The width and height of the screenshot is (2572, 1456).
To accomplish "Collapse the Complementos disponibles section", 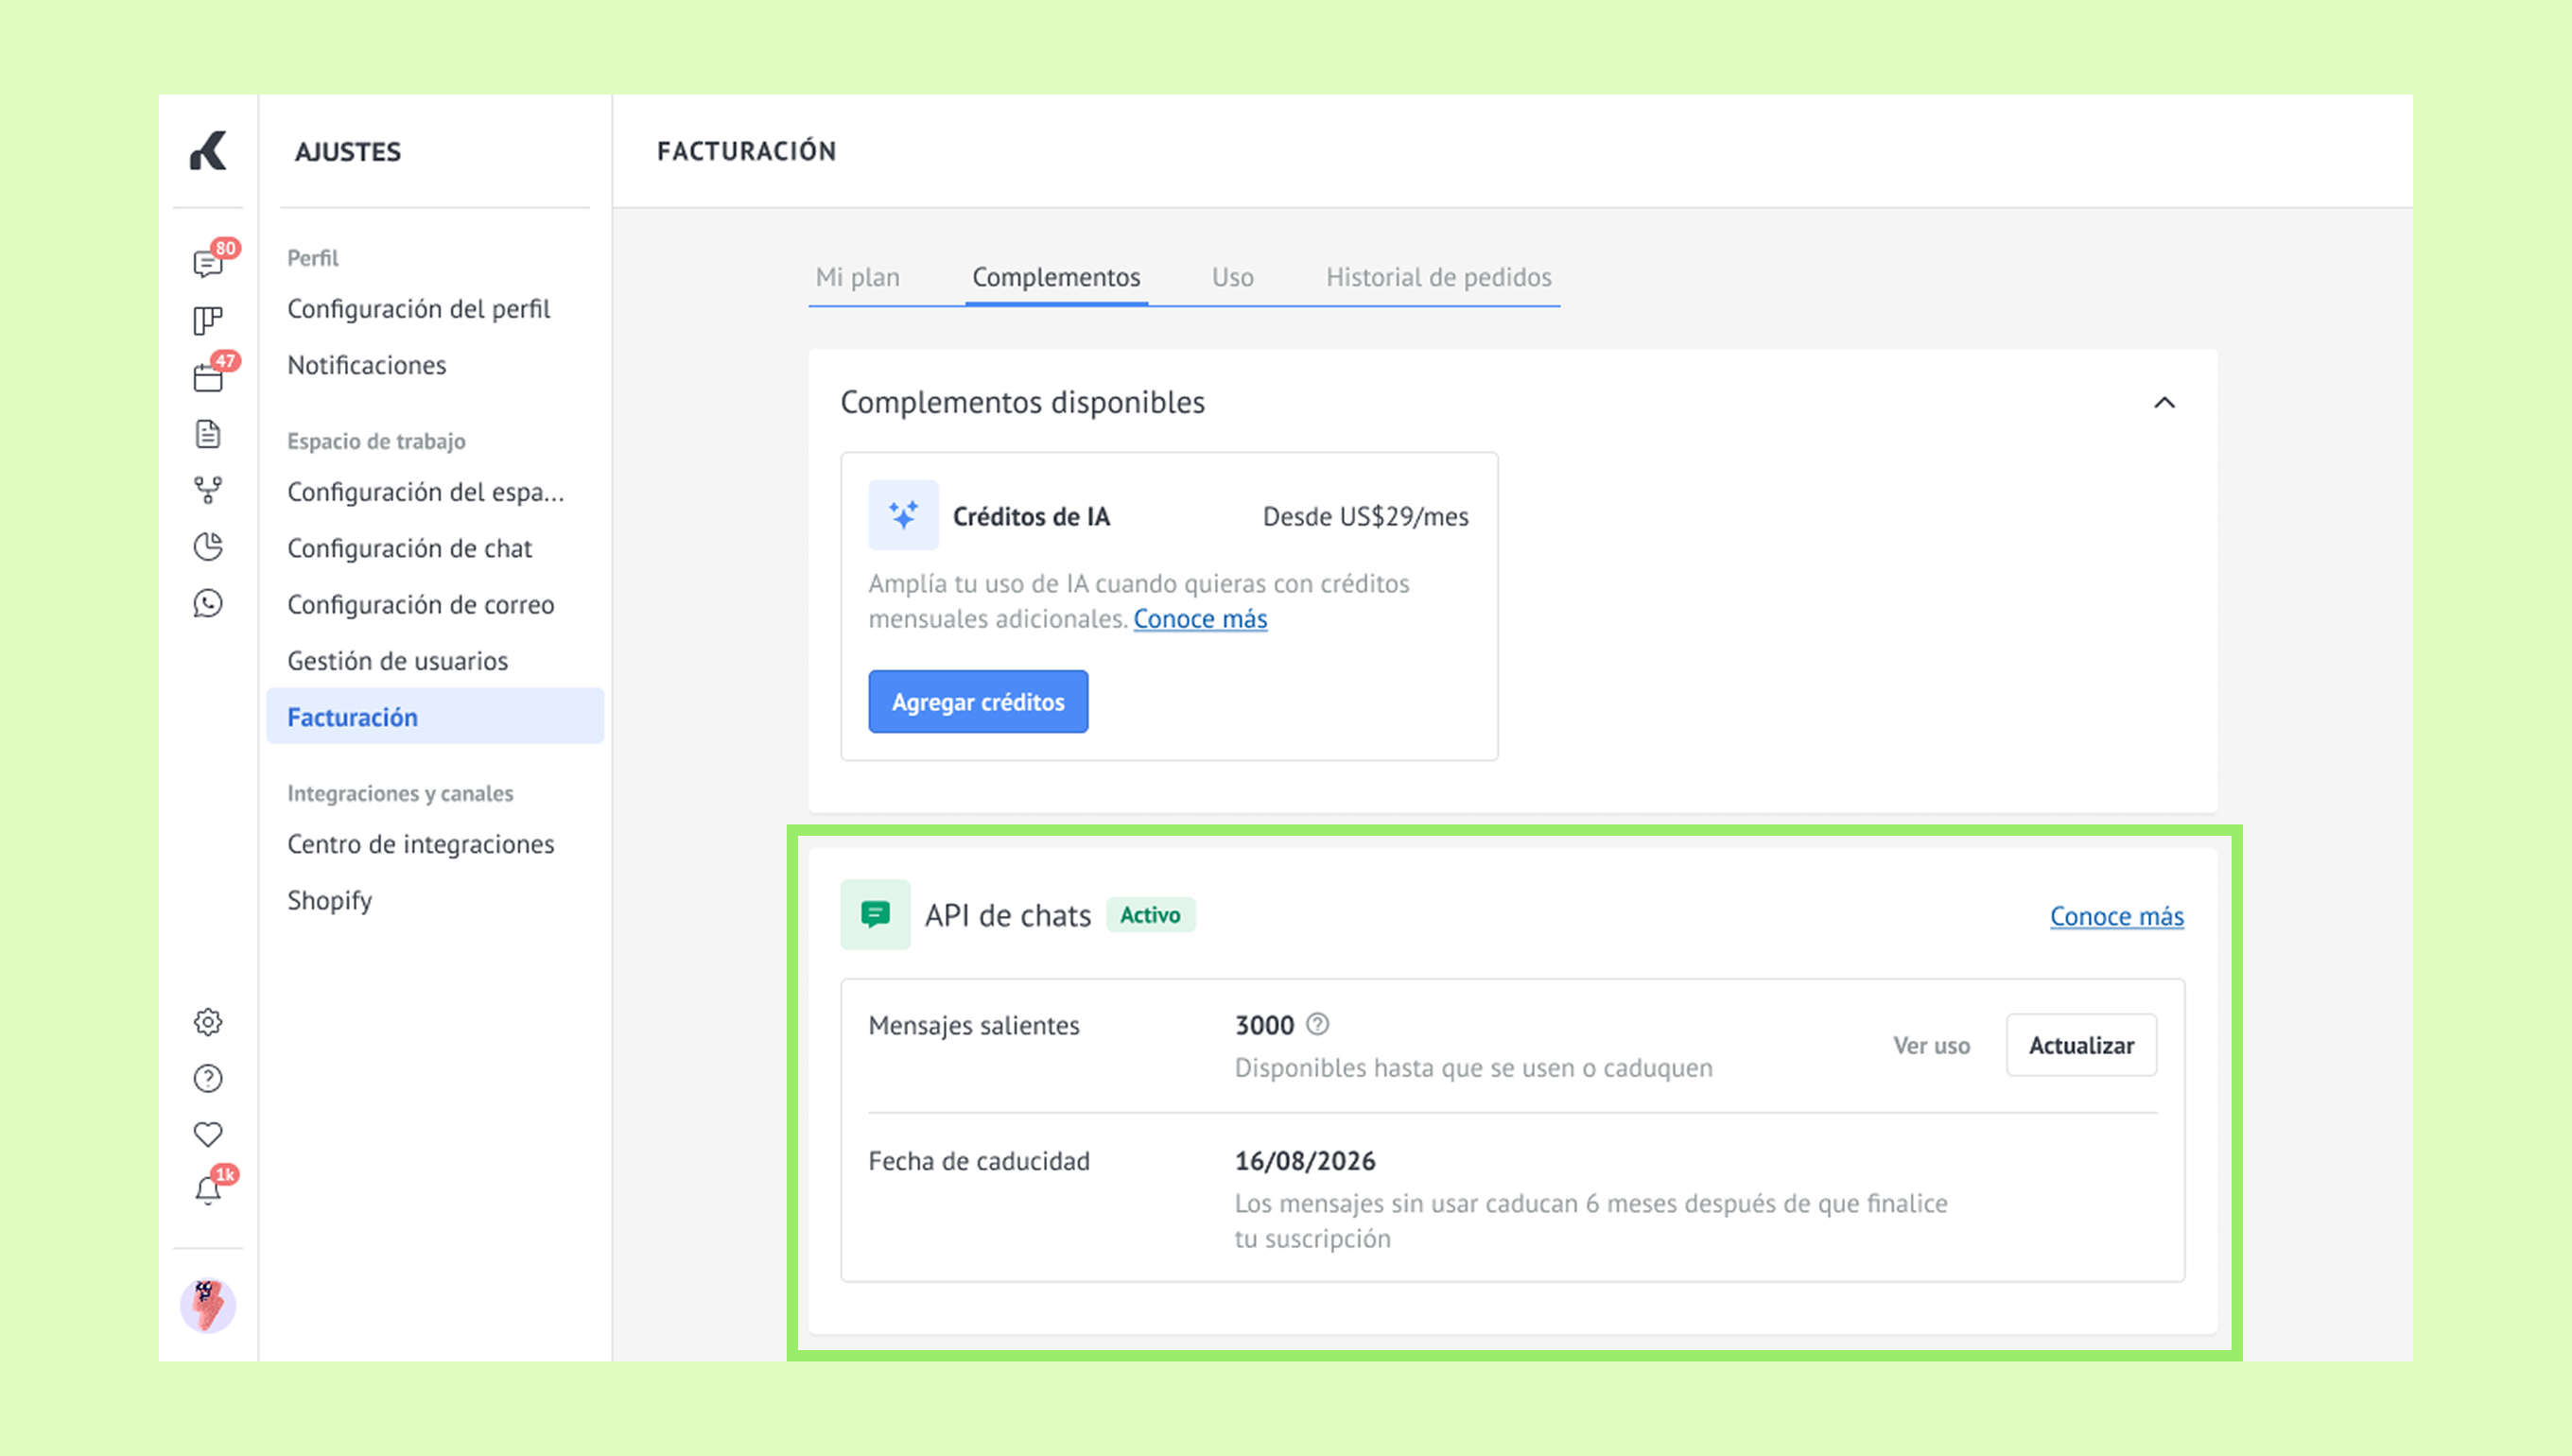I will tap(2164, 402).
